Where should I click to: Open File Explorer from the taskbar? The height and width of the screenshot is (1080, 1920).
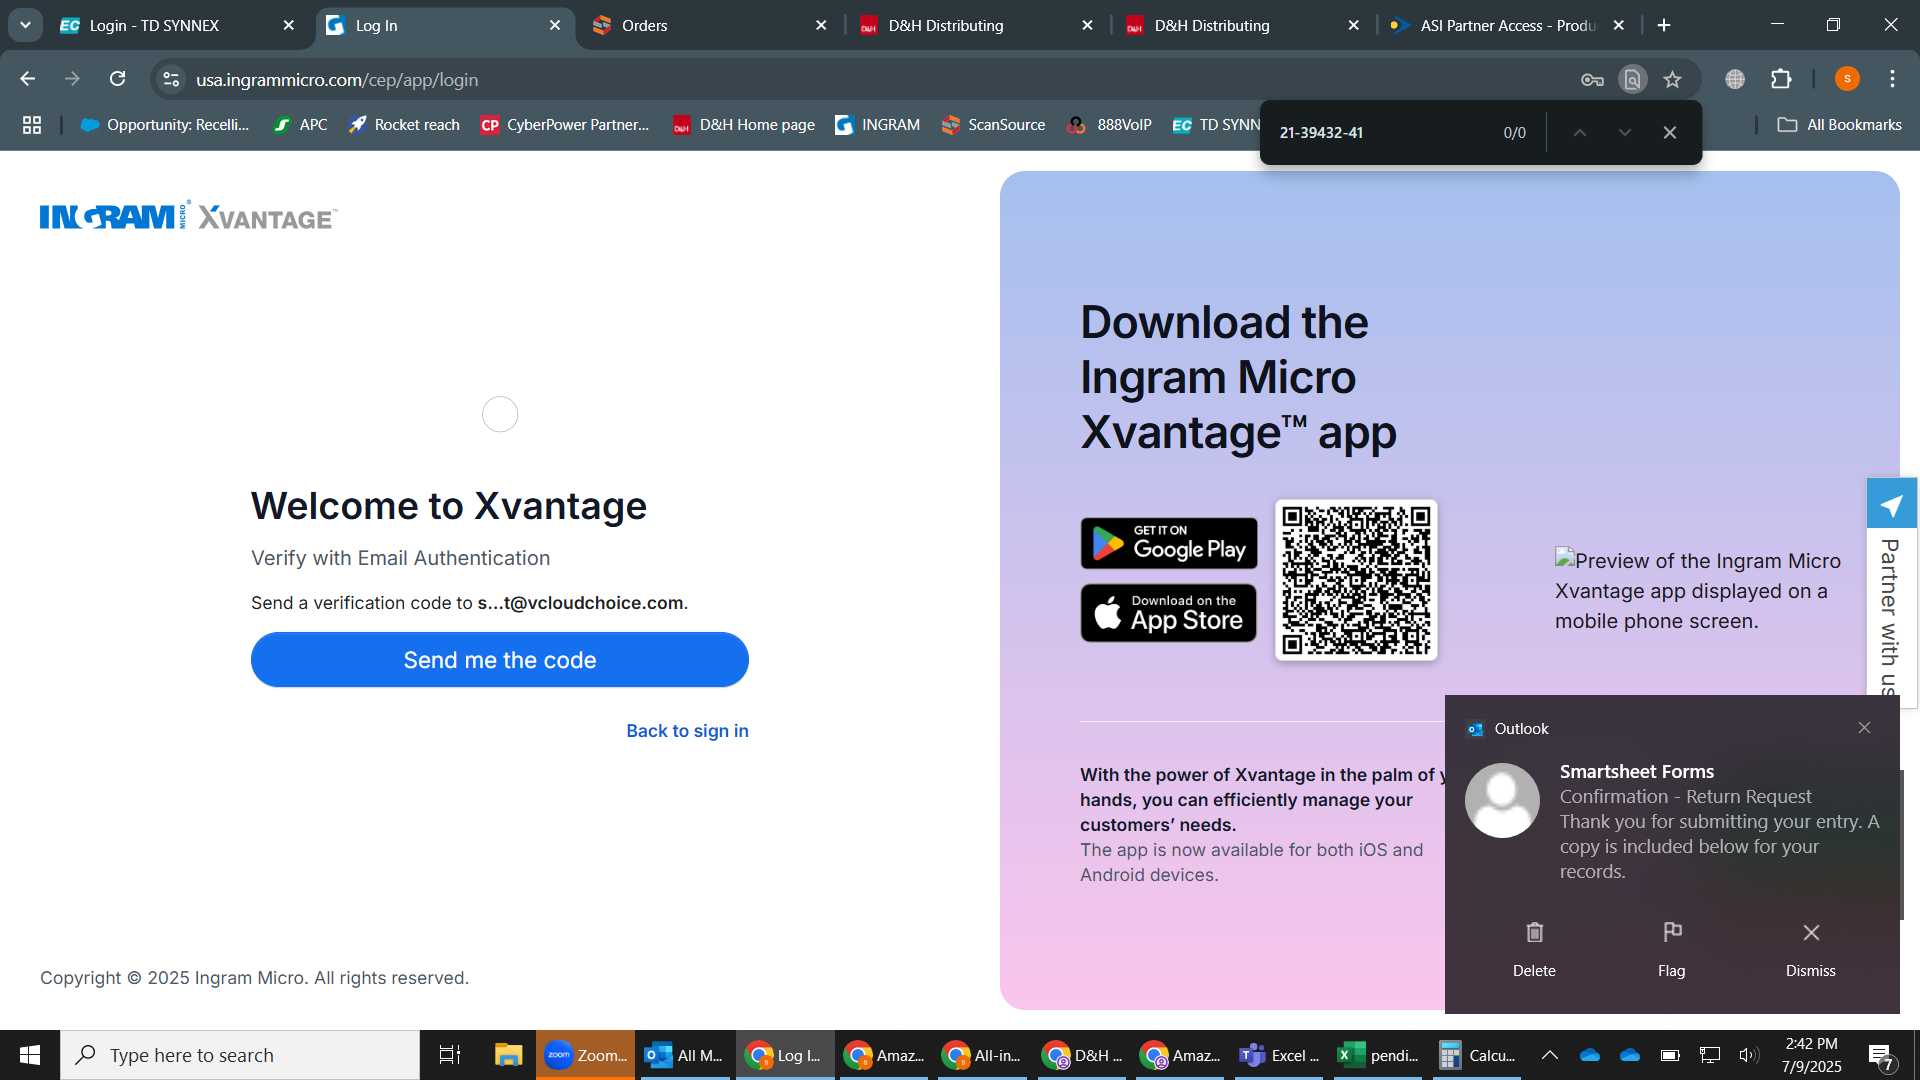(x=508, y=1055)
